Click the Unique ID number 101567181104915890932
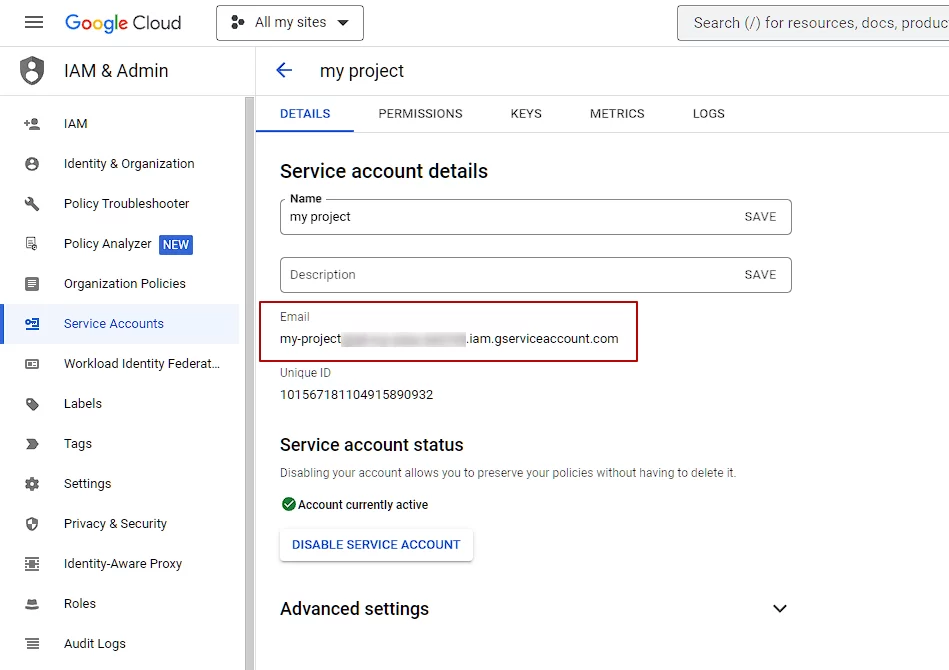Viewport: 949px width, 670px height. coord(356,395)
